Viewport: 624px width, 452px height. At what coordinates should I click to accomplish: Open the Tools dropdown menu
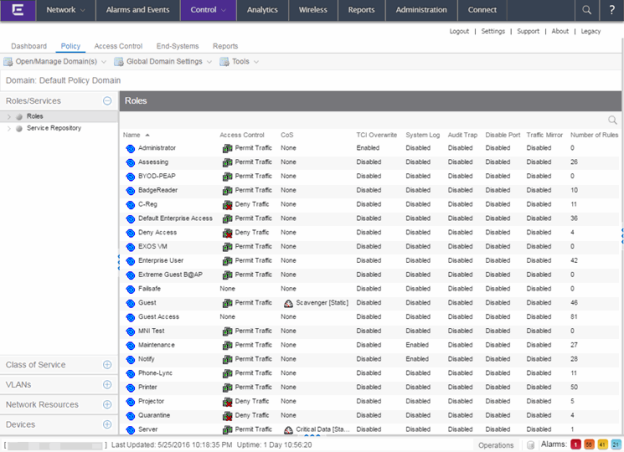(x=256, y=62)
